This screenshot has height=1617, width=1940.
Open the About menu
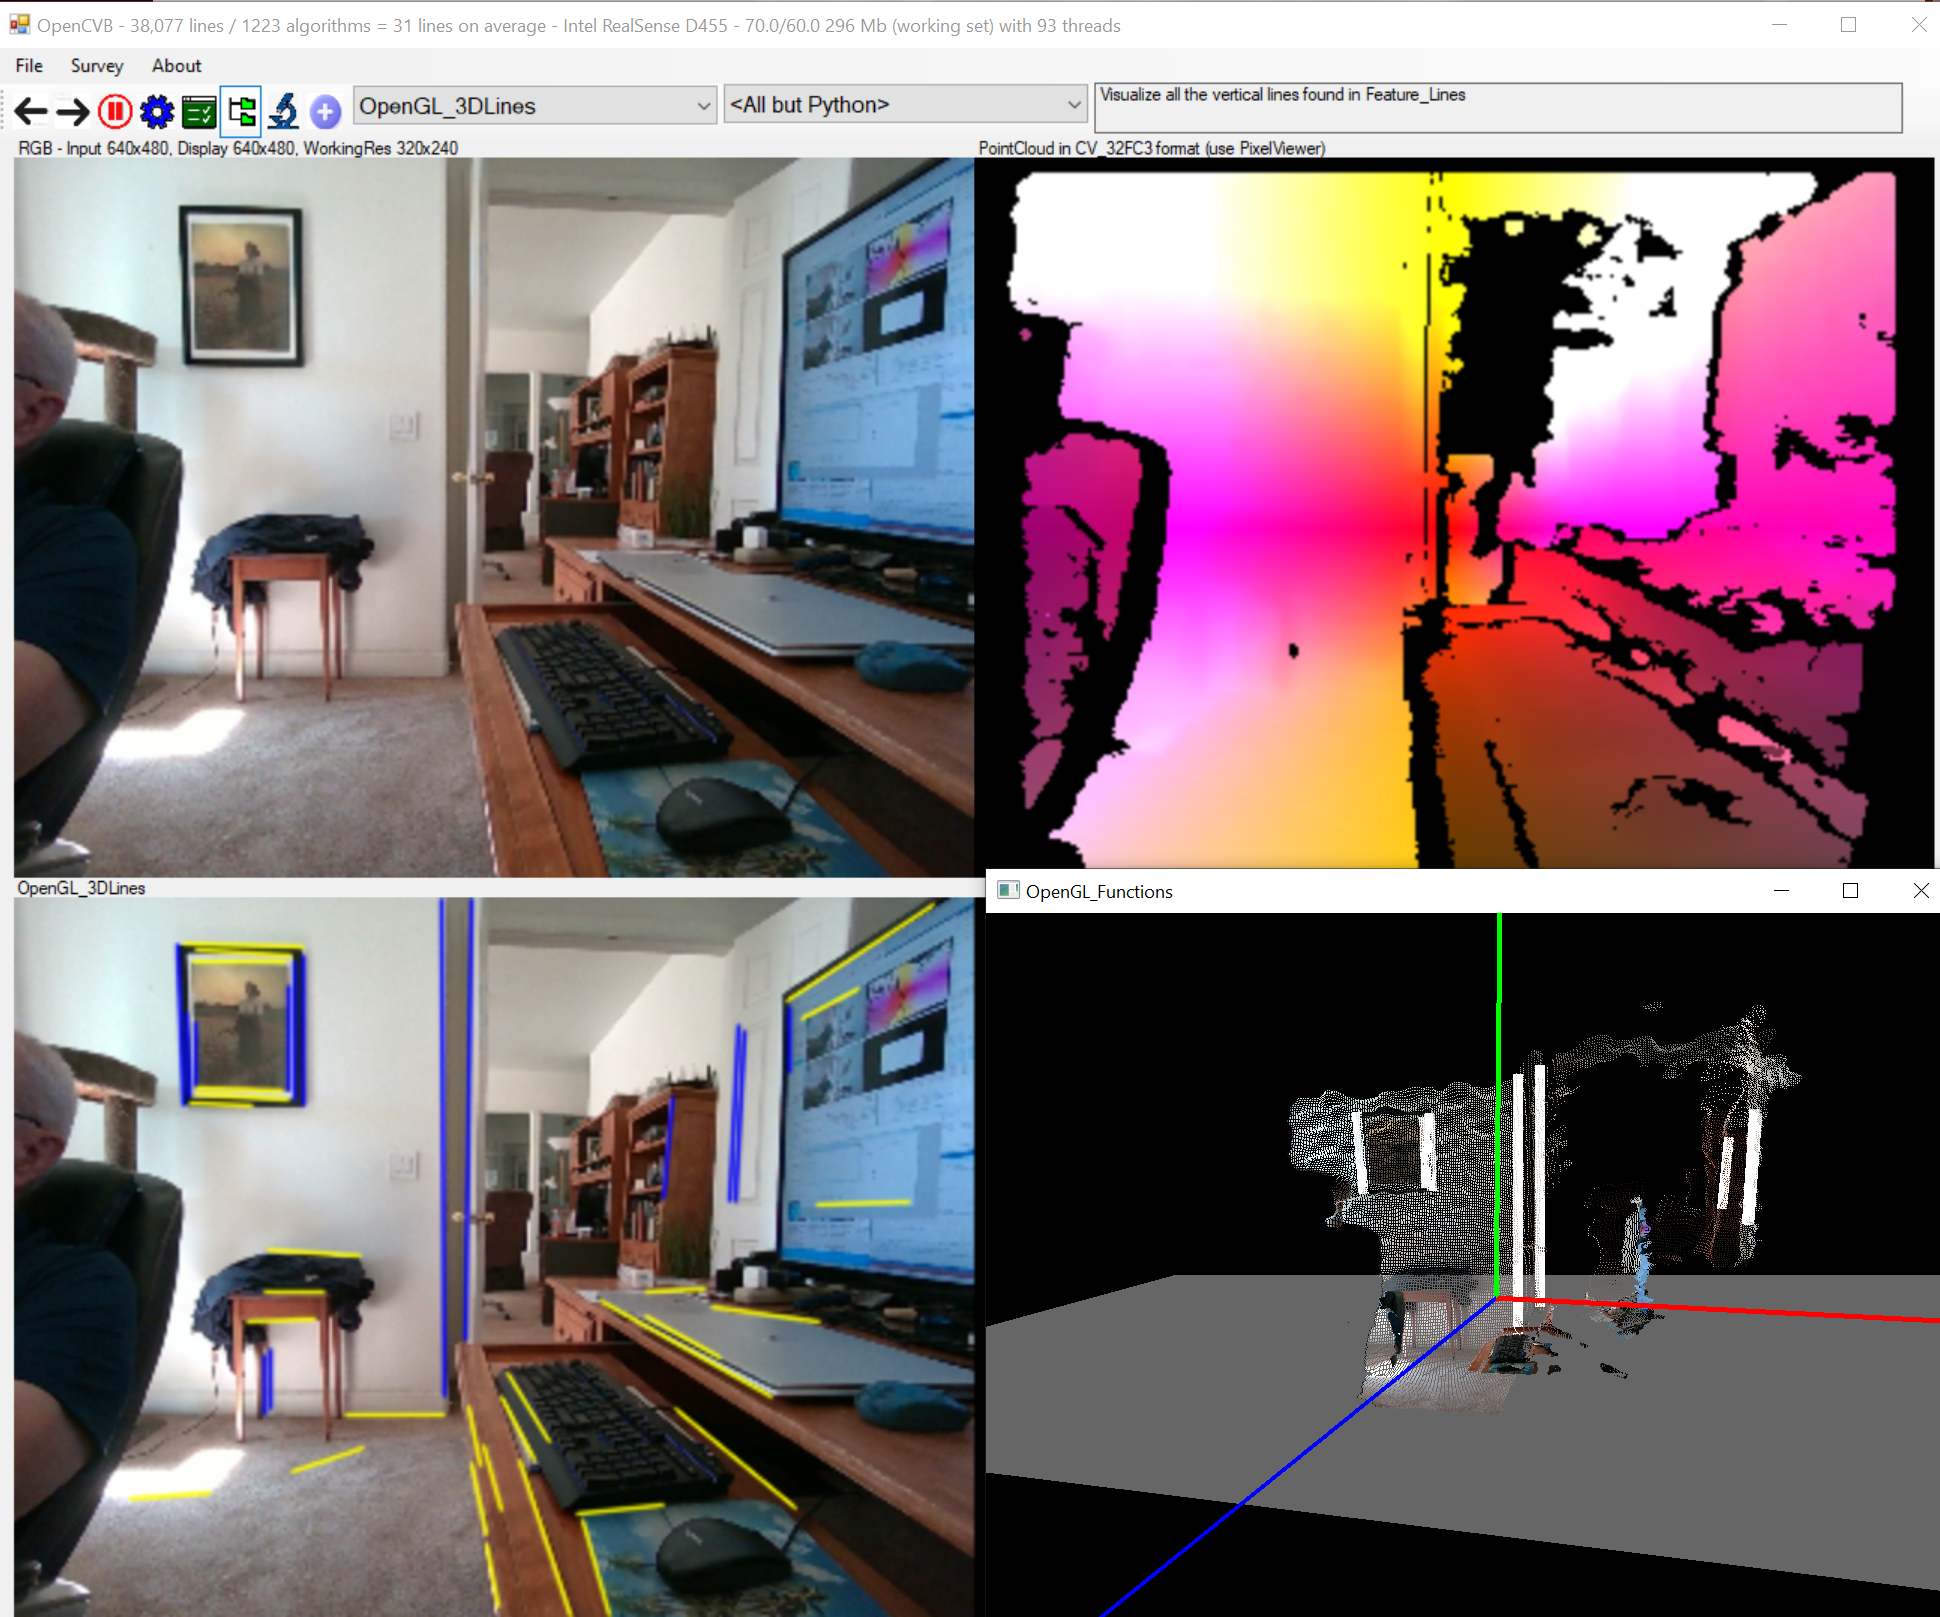176,66
